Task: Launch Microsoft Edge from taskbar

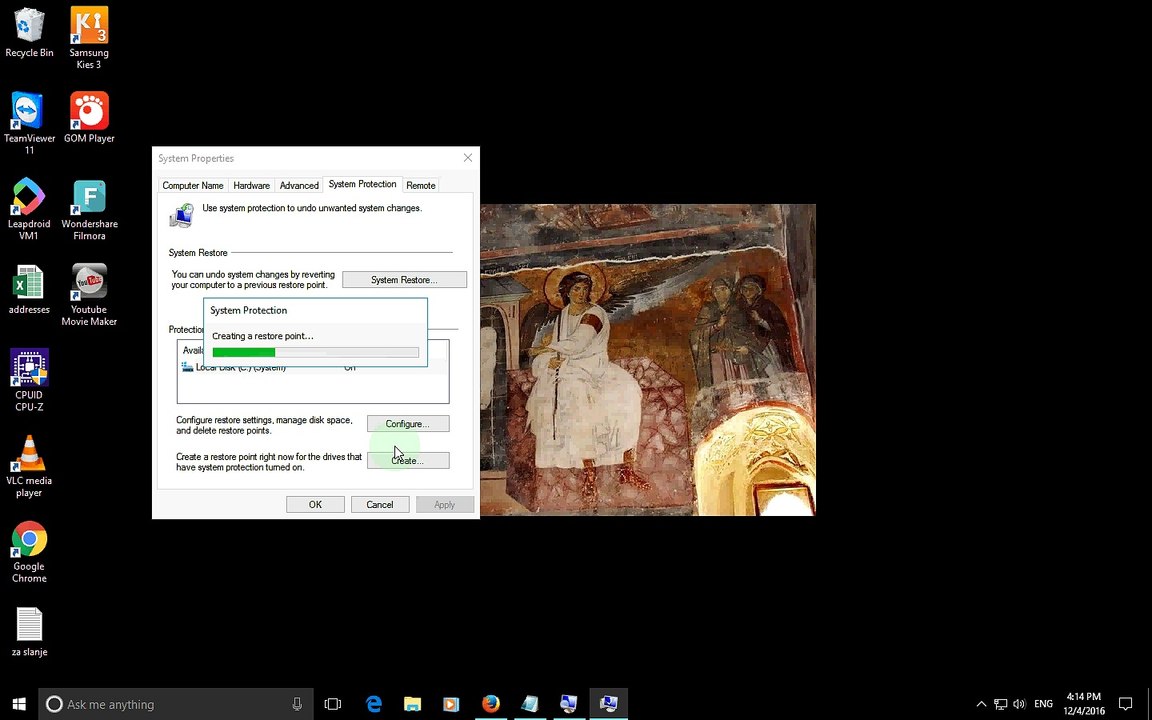Action: [374, 704]
